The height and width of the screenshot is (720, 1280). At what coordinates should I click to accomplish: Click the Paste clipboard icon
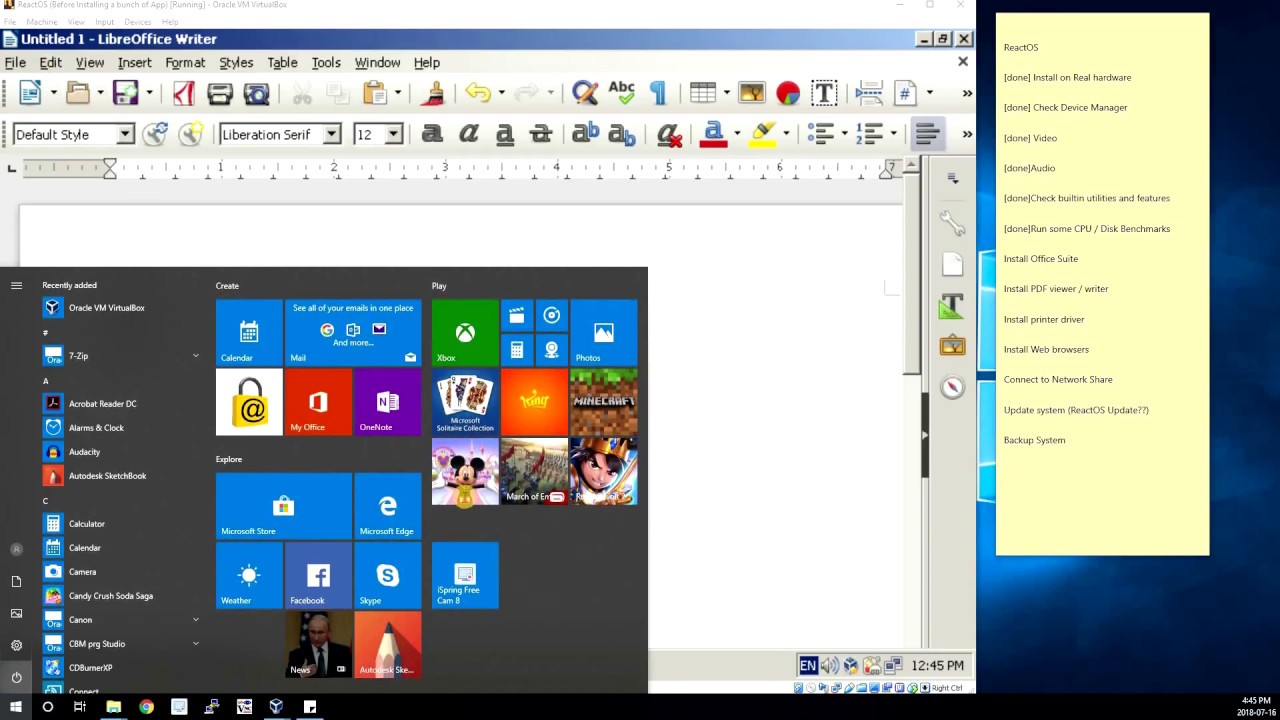tap(375, 93)
